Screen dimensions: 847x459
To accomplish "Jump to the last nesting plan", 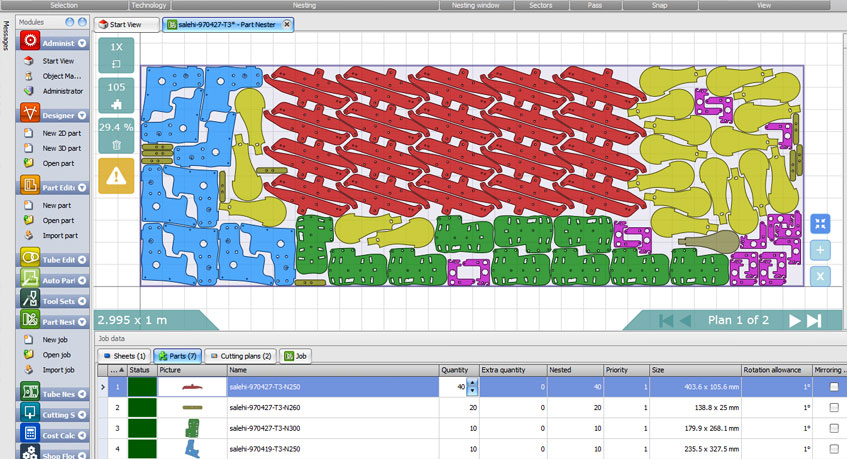I will (x=814, y=321).
